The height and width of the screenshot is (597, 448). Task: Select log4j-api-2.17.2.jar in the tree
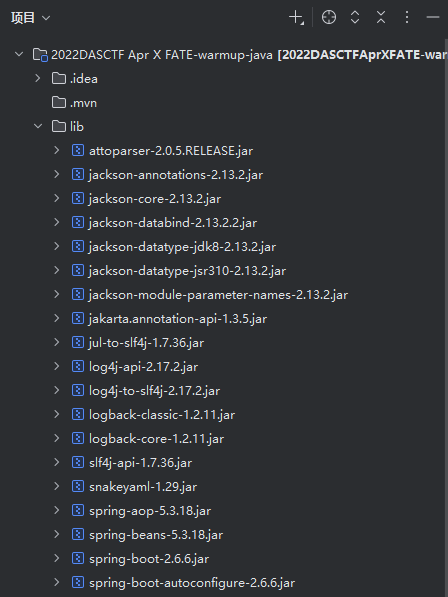pos(143,367)
